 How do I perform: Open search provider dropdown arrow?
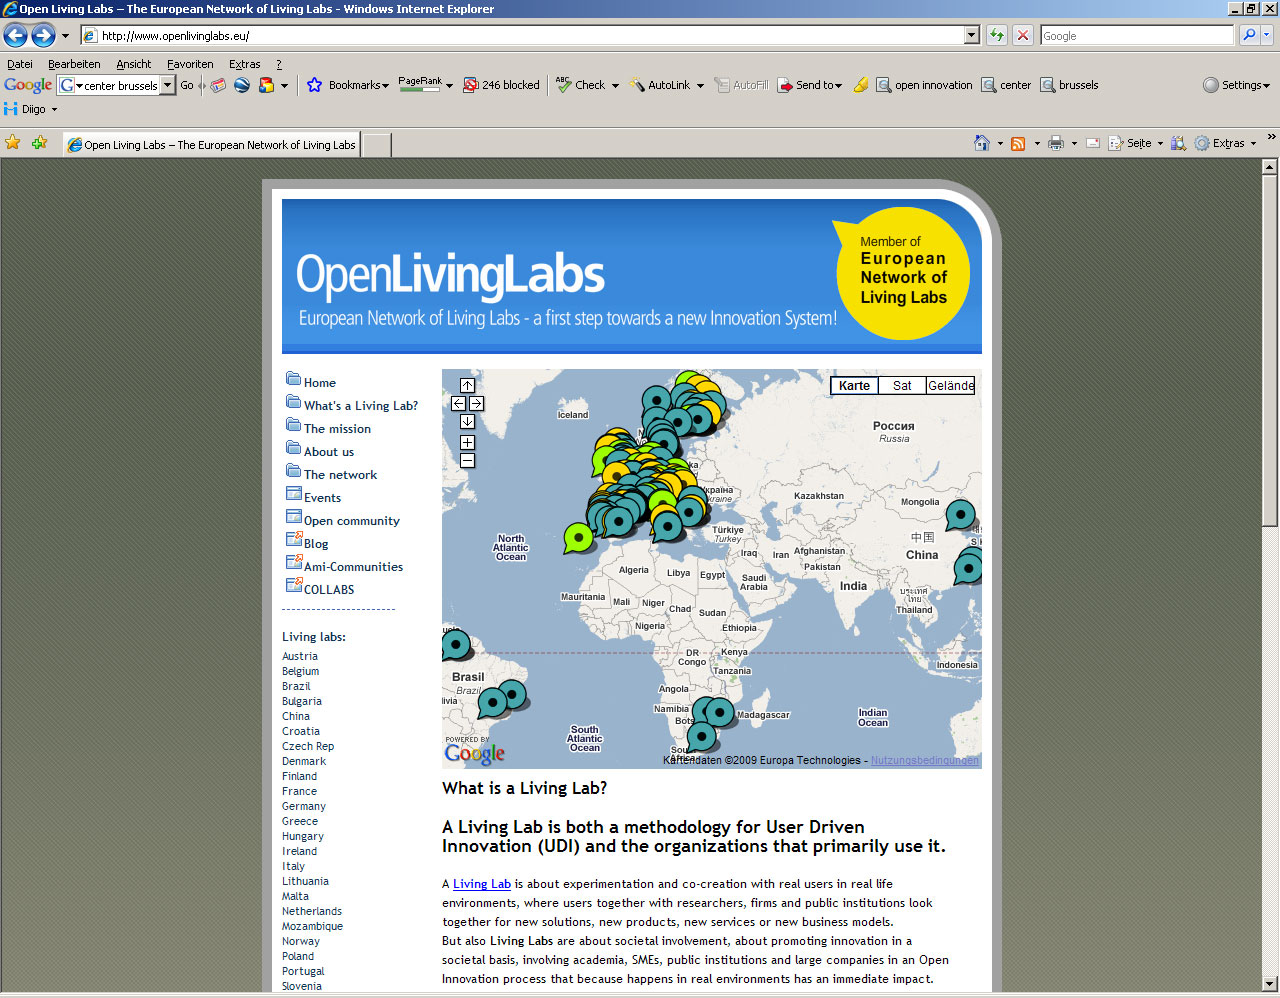[x=1266, y=35]
